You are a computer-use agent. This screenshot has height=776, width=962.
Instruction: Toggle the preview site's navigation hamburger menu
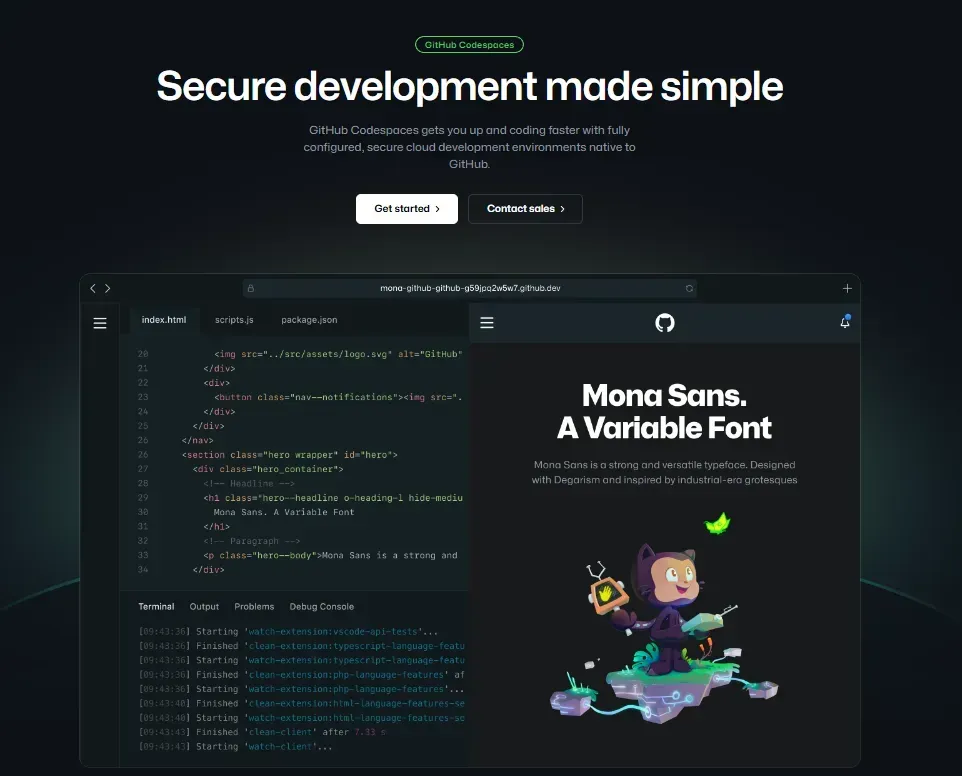(x=487, y=322)
